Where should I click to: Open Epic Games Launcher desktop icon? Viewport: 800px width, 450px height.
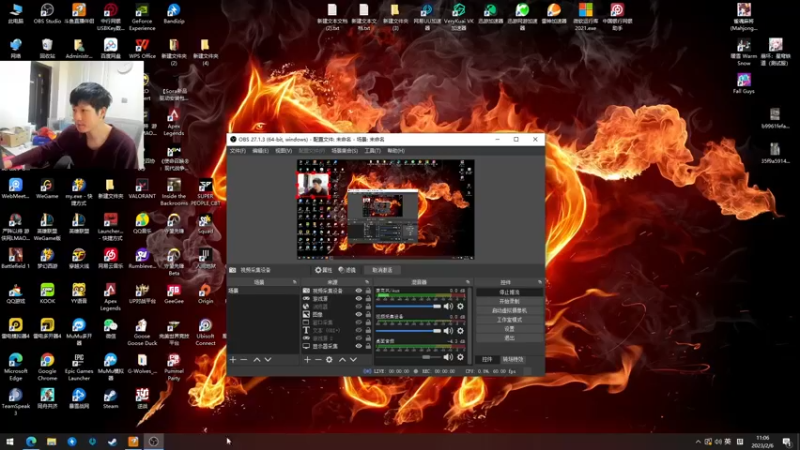pos(79,362)
